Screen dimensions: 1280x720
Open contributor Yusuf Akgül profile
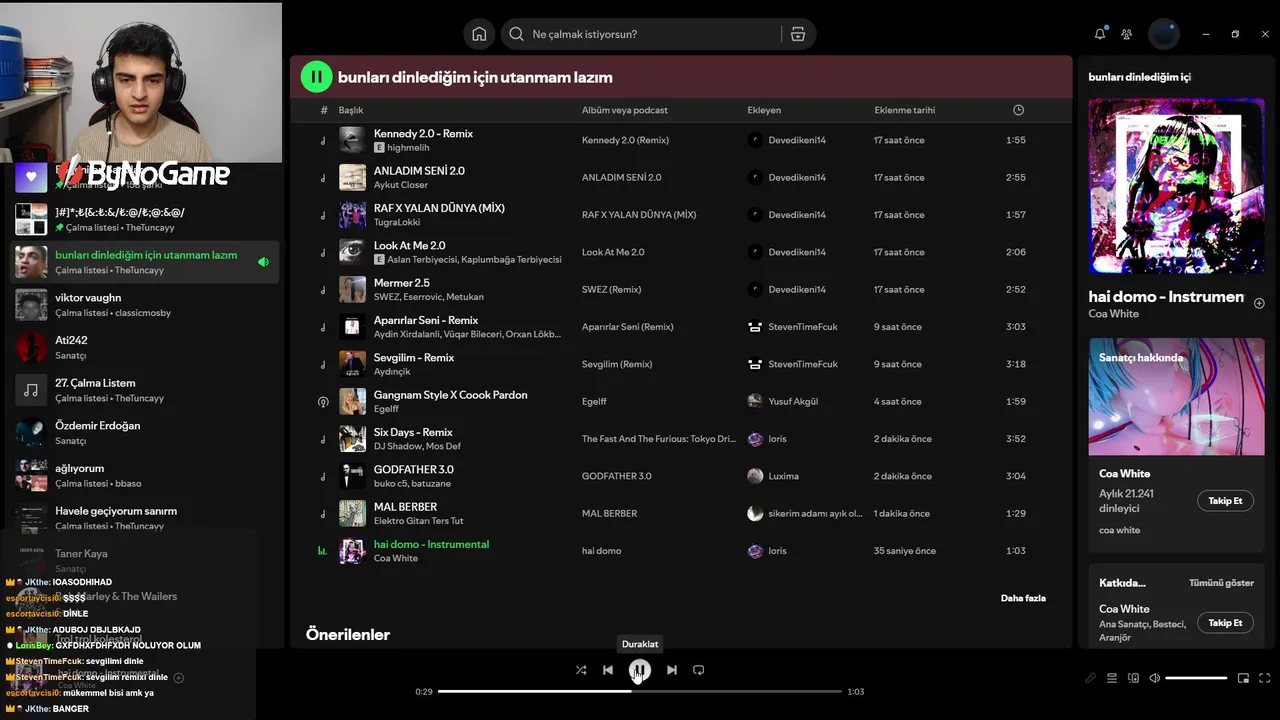(793, 401)
